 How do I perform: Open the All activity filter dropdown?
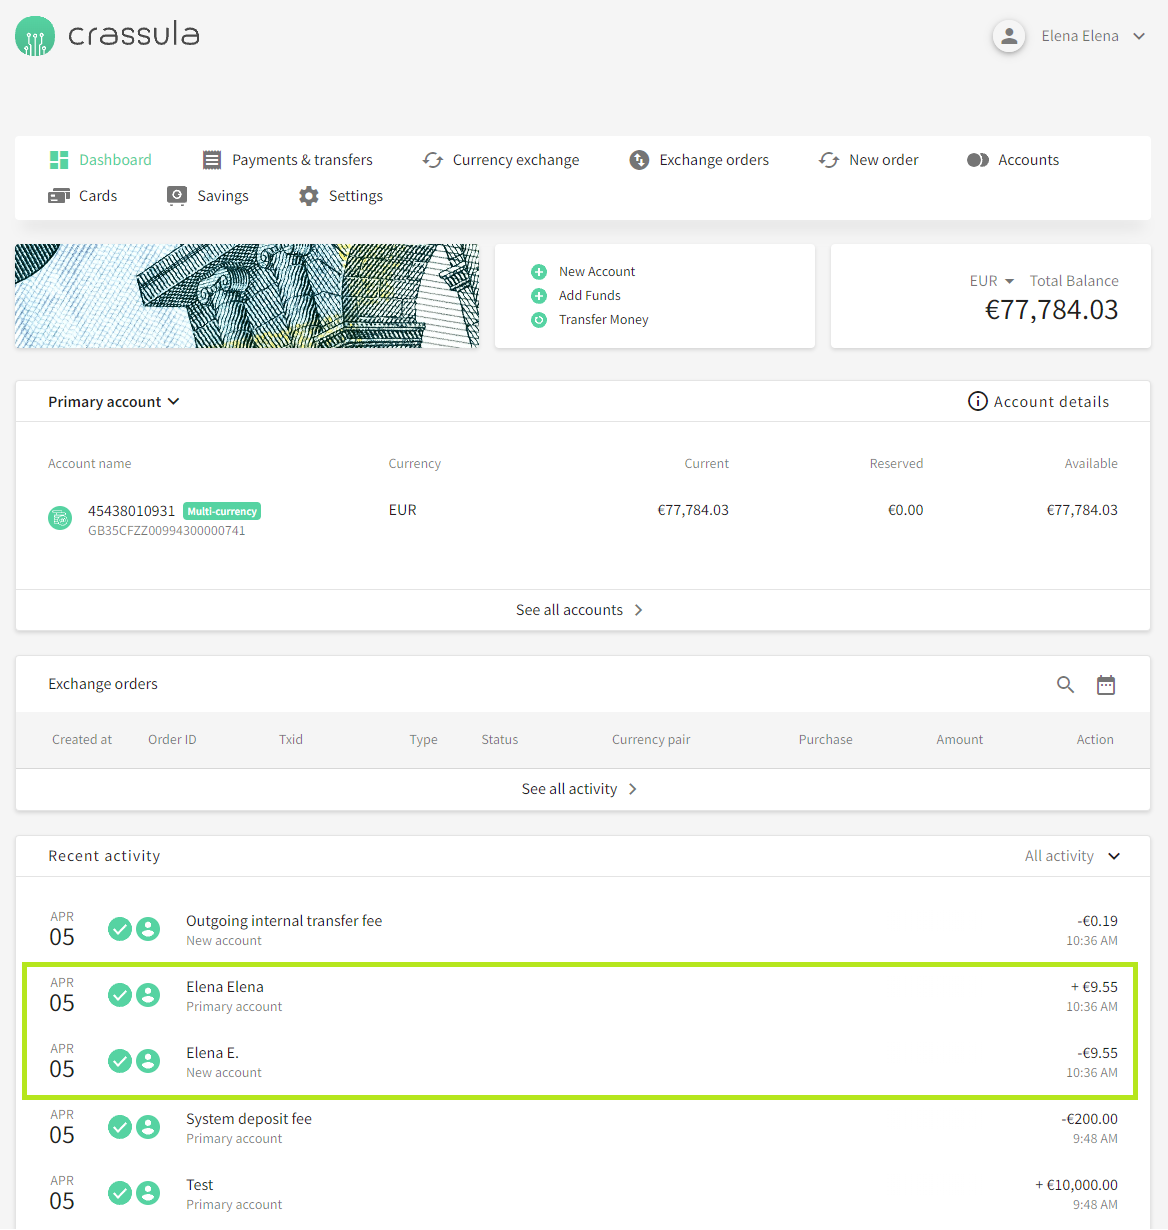coord(1072,856)
